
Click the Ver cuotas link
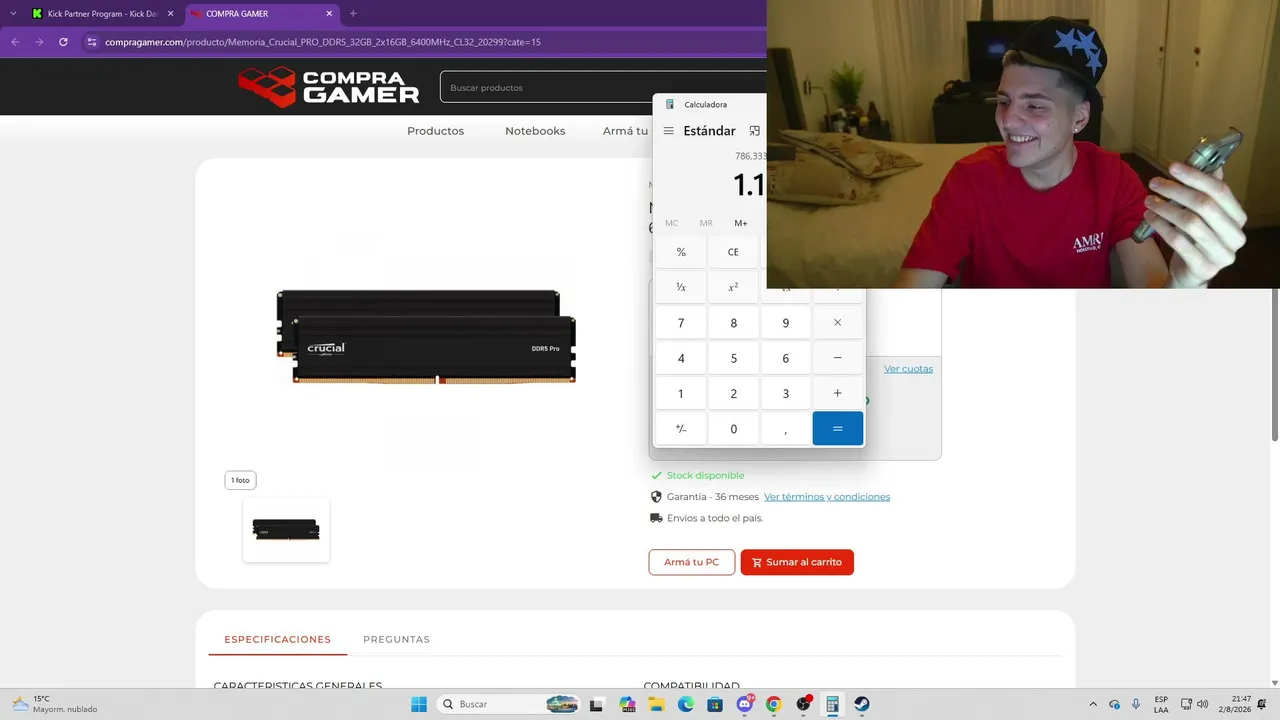908,369
